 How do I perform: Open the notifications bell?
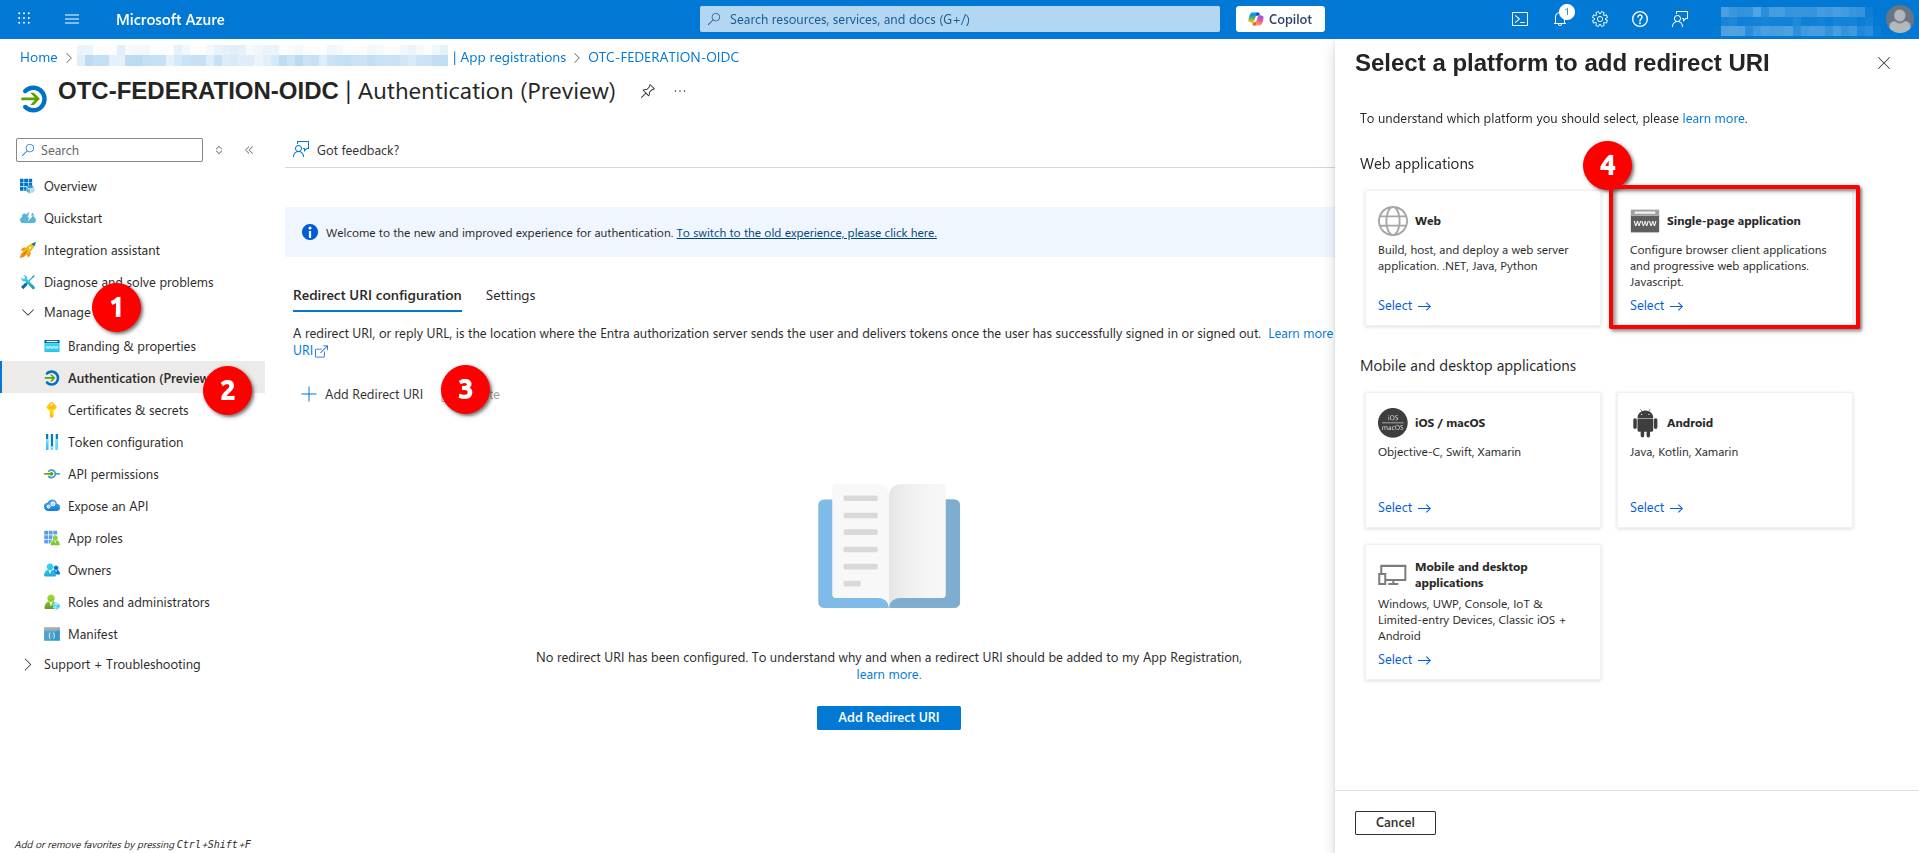[1559, 19]
